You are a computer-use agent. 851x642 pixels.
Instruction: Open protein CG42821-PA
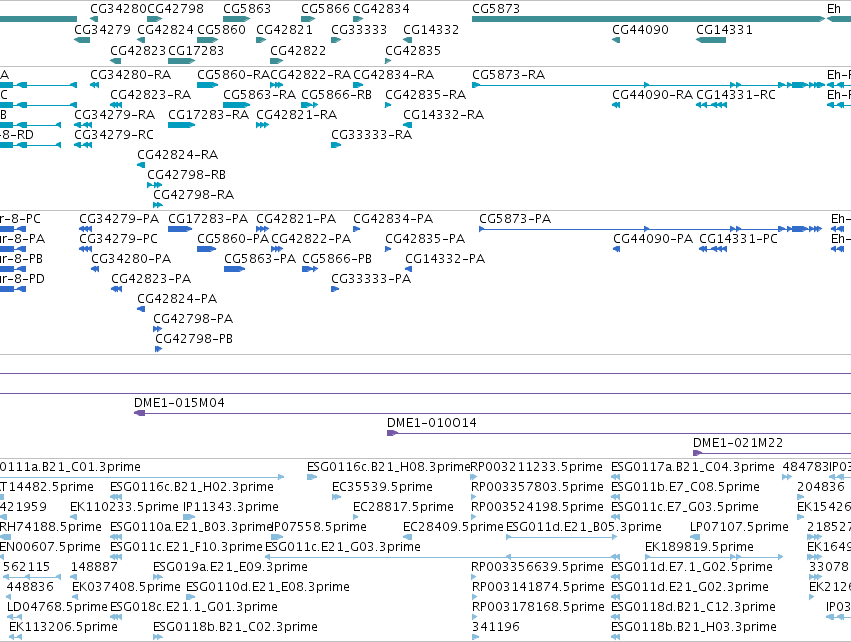point(296,219)
